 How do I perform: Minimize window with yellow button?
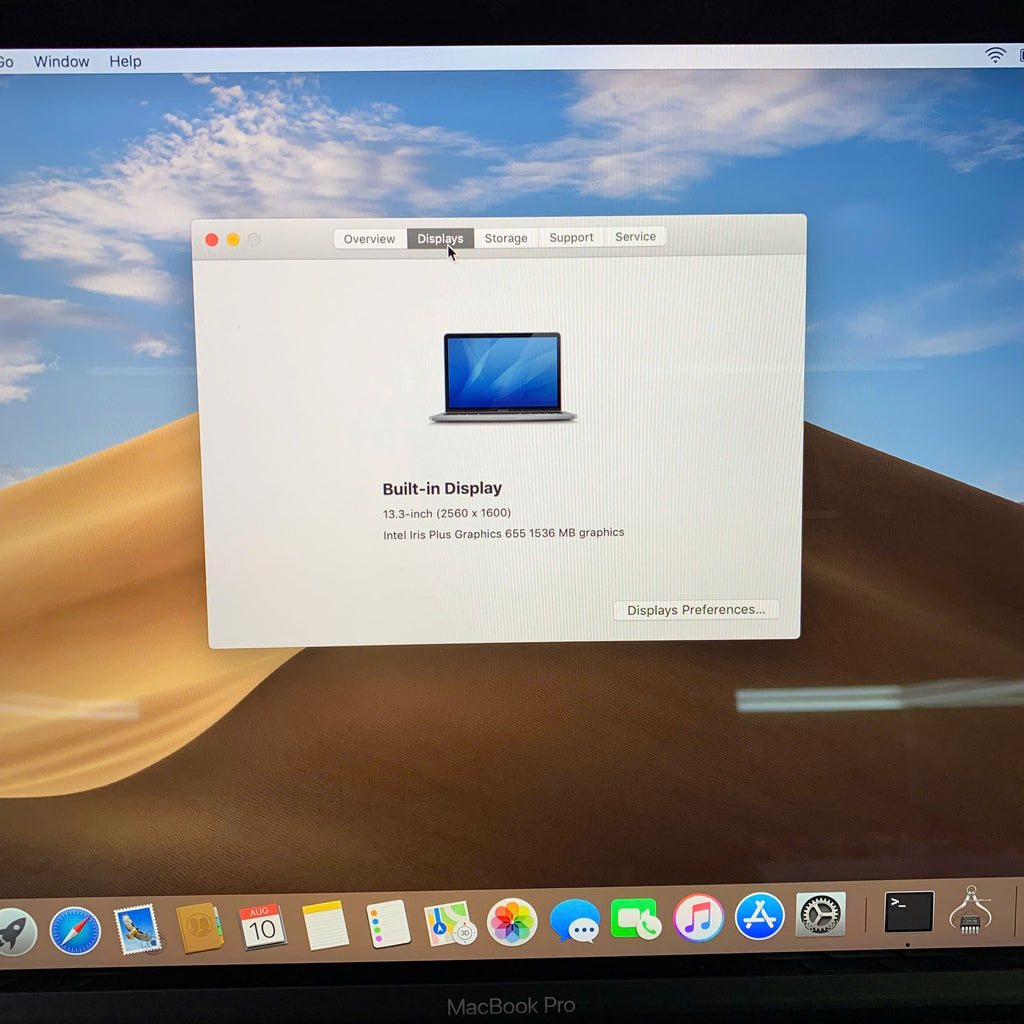point(233,240)
